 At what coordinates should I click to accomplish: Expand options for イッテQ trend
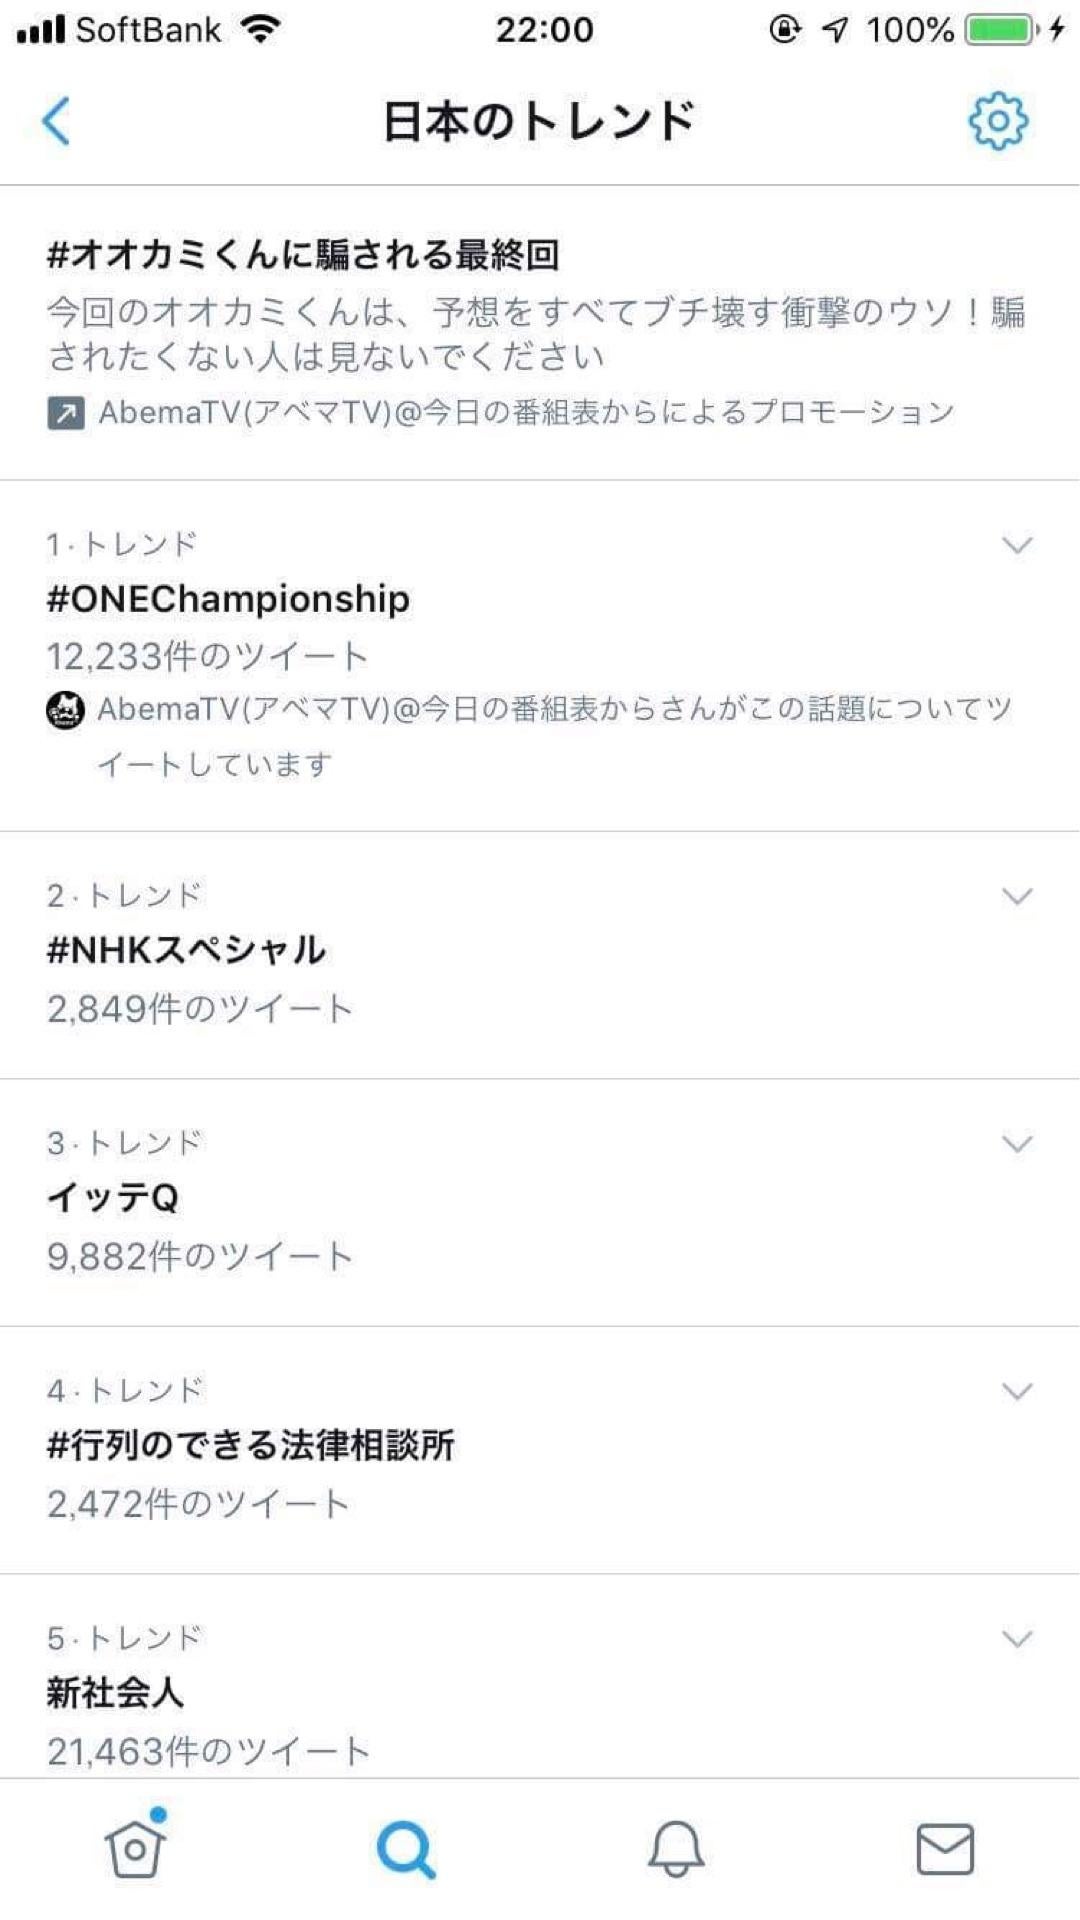coord(1017,1144)
